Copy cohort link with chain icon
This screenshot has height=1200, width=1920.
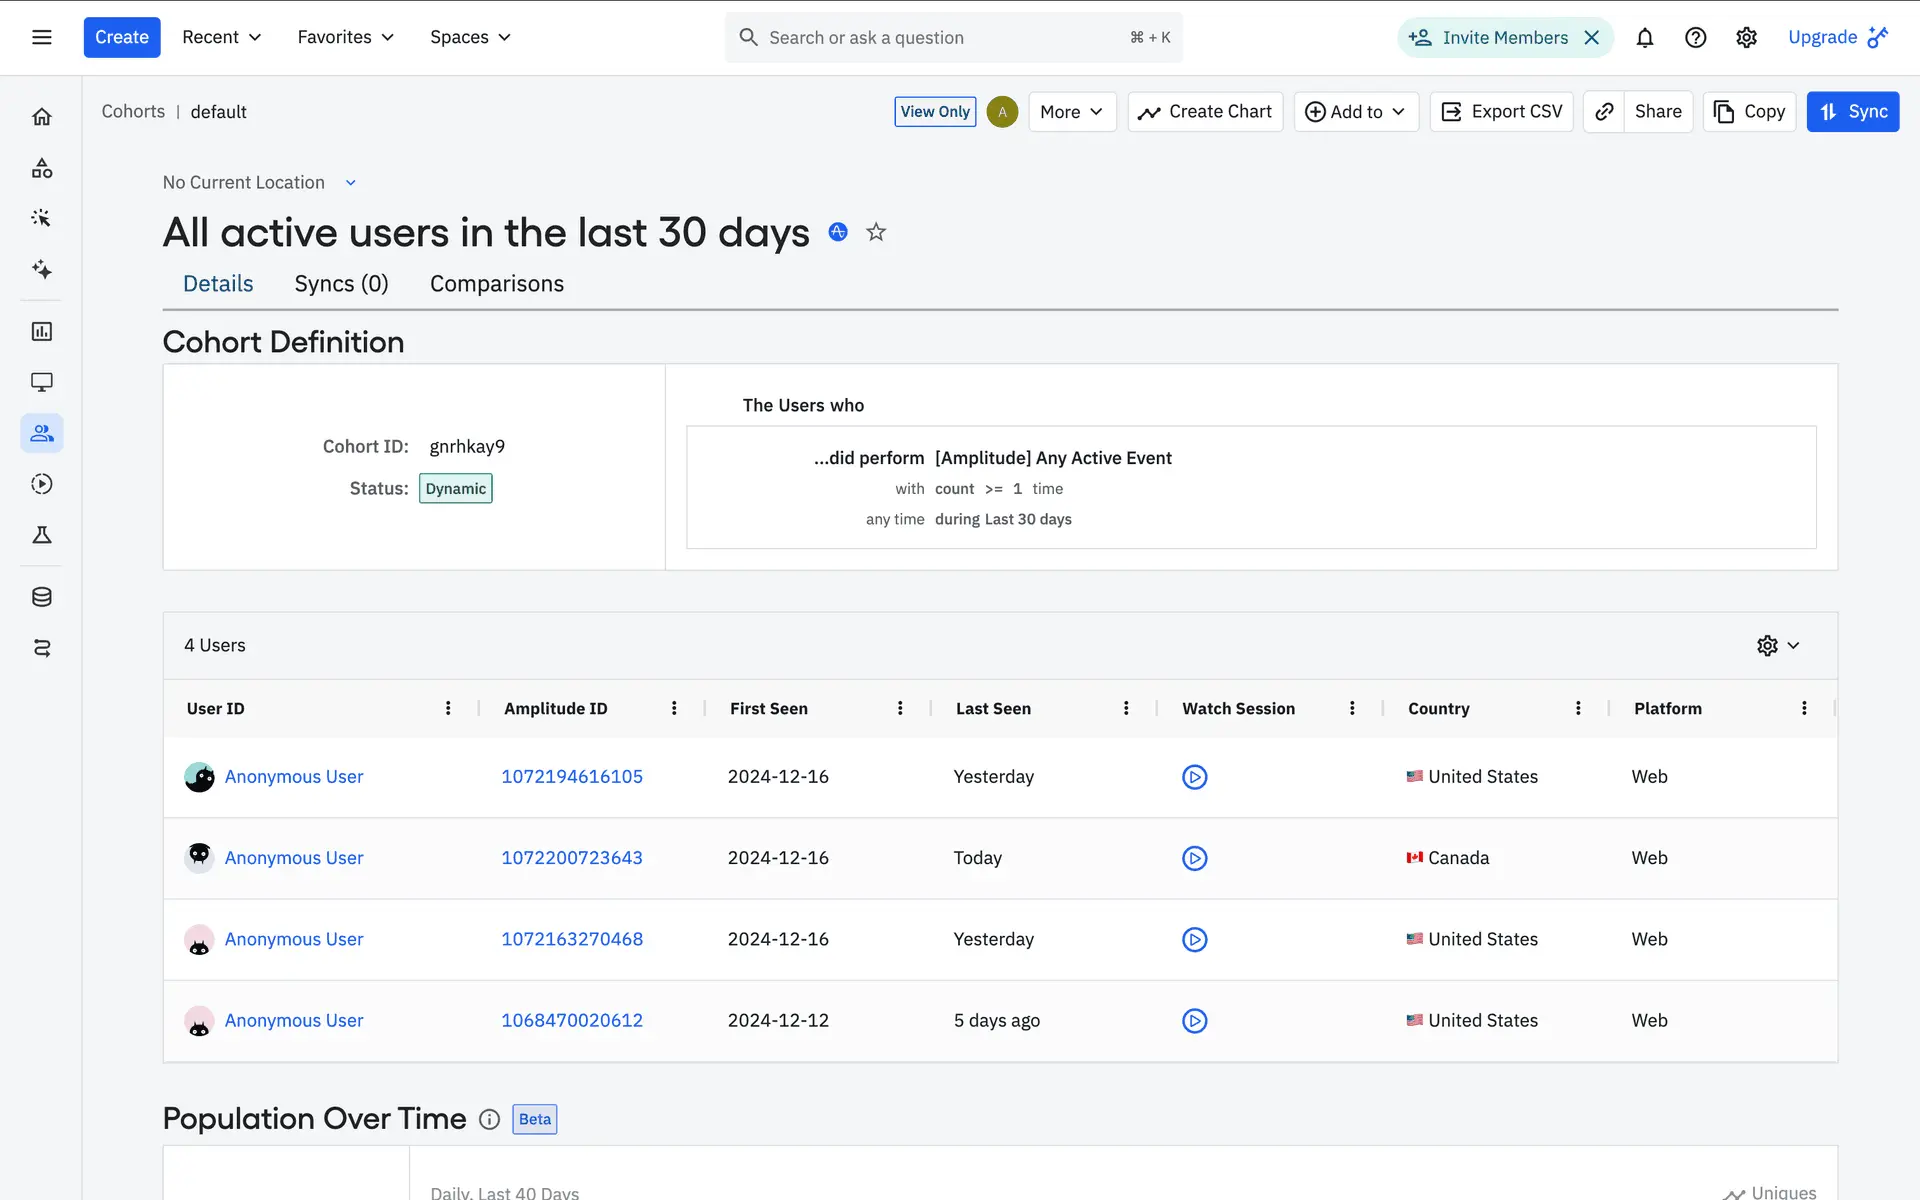tap(1604, 112)
